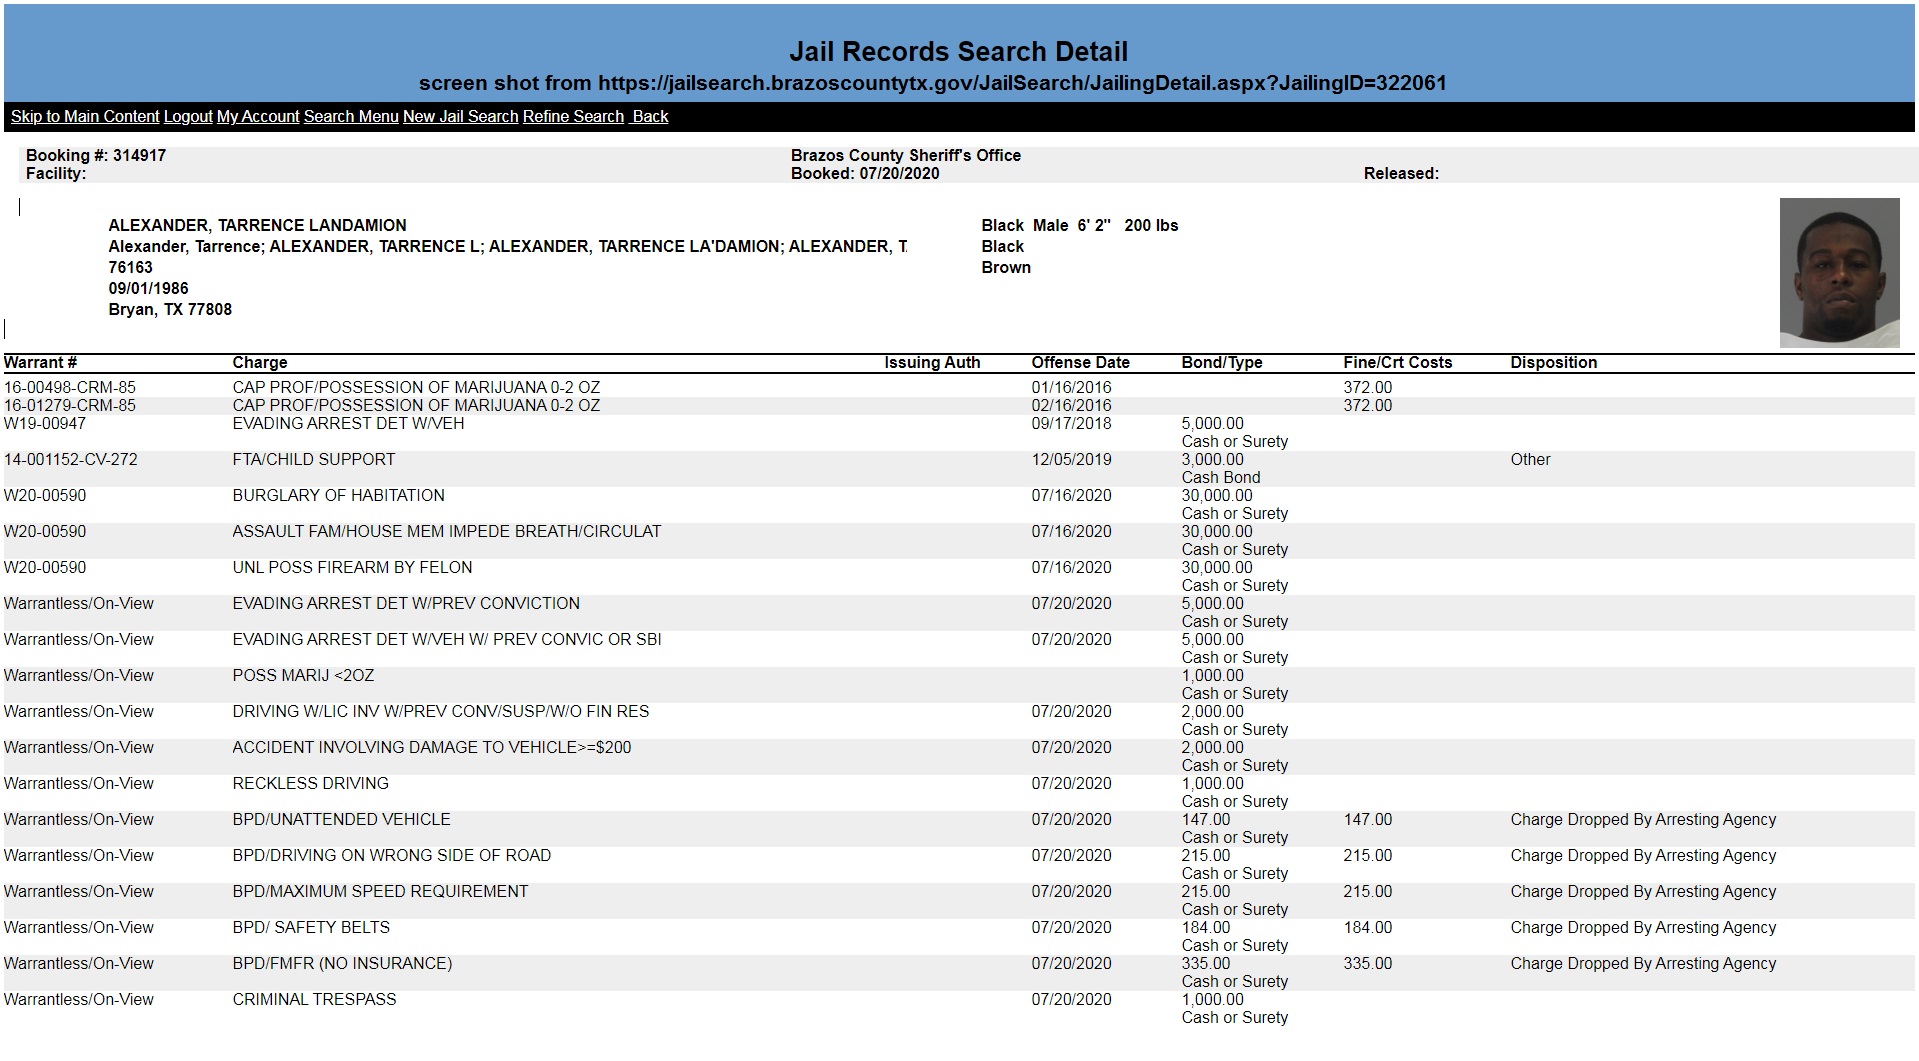This screenshot has height=1061, width=1919.
Task: Click offense date 12/05/2019
Action: click(1072, 459)
